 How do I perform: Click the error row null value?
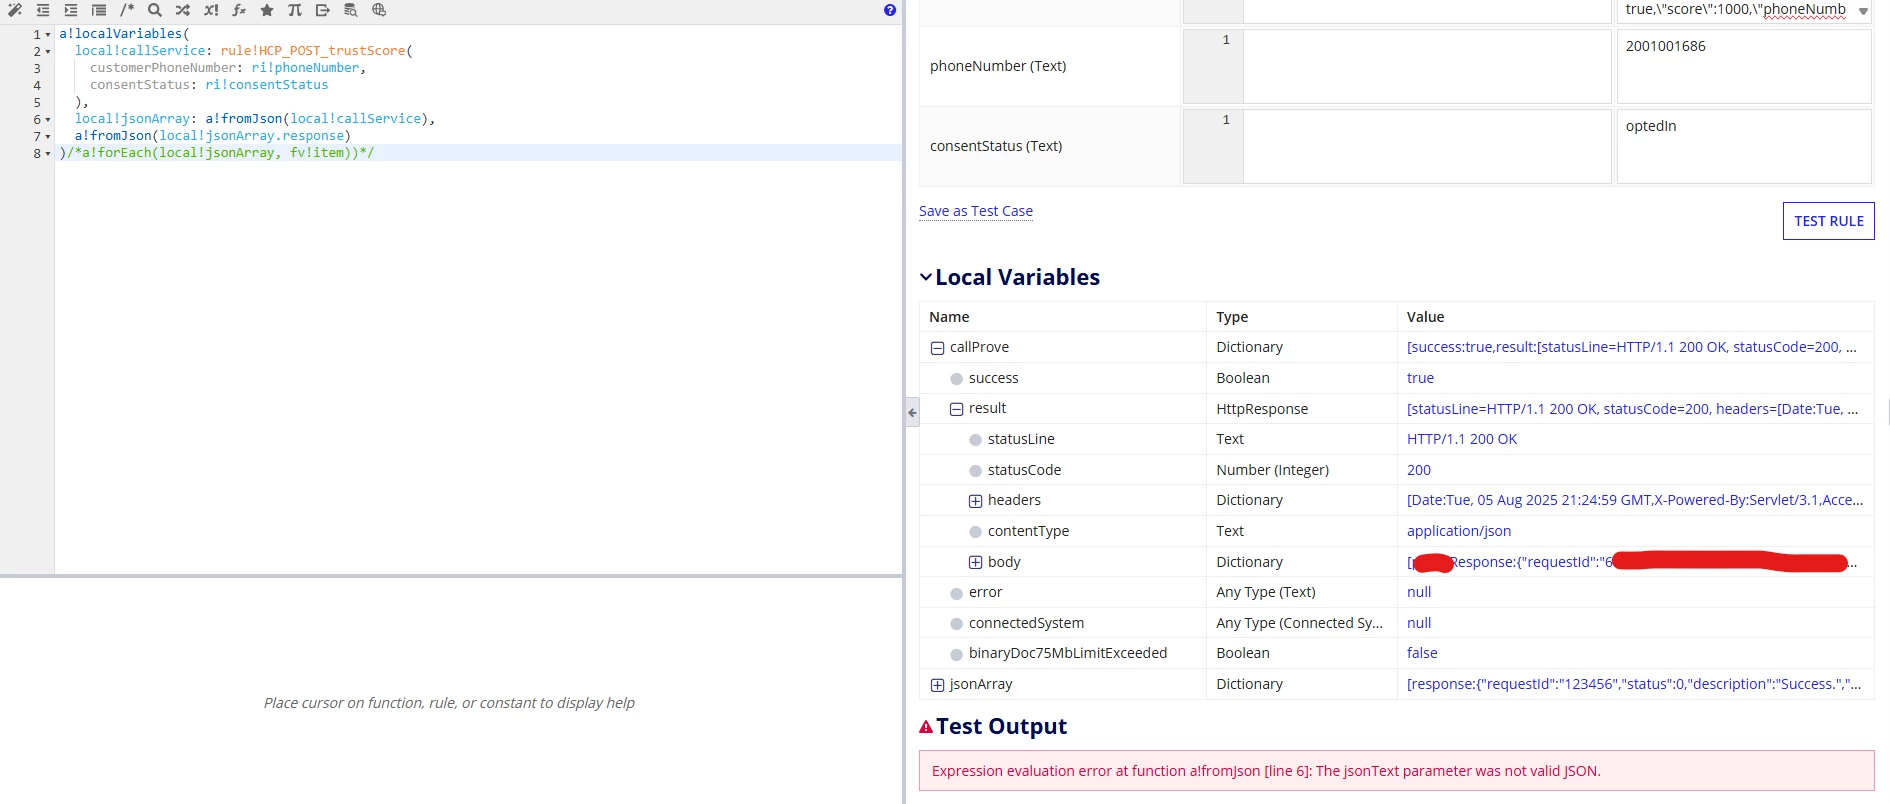1418,592
